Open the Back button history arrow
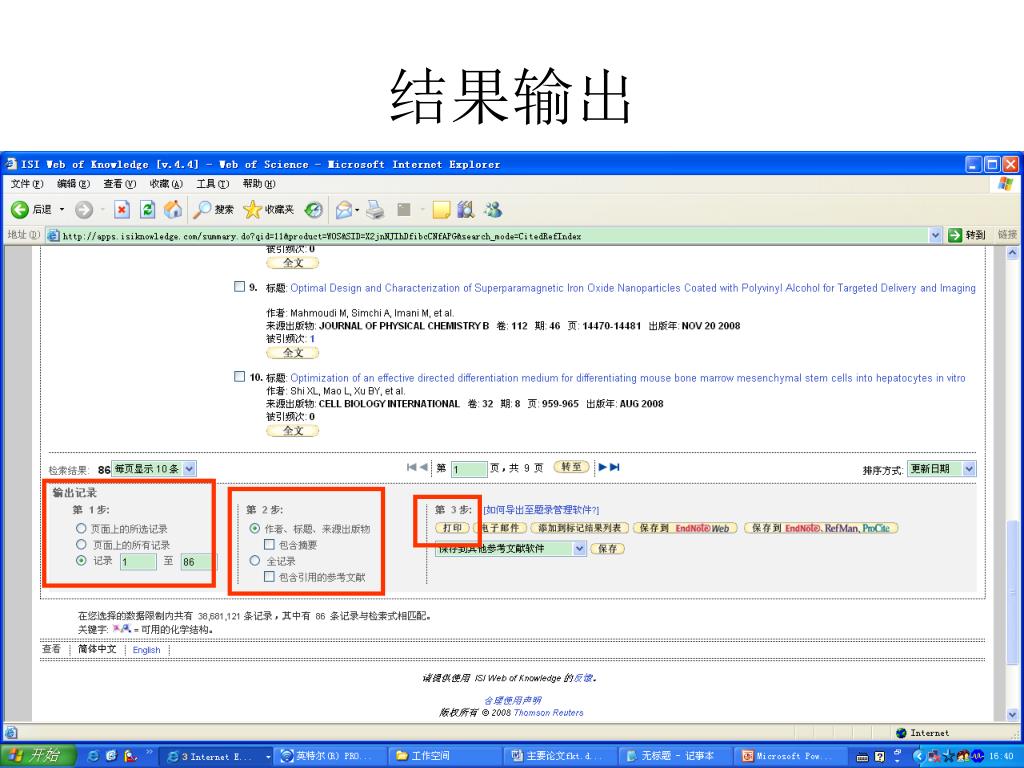The height and width of the screenshot is (768, 1024). point(62,210)
